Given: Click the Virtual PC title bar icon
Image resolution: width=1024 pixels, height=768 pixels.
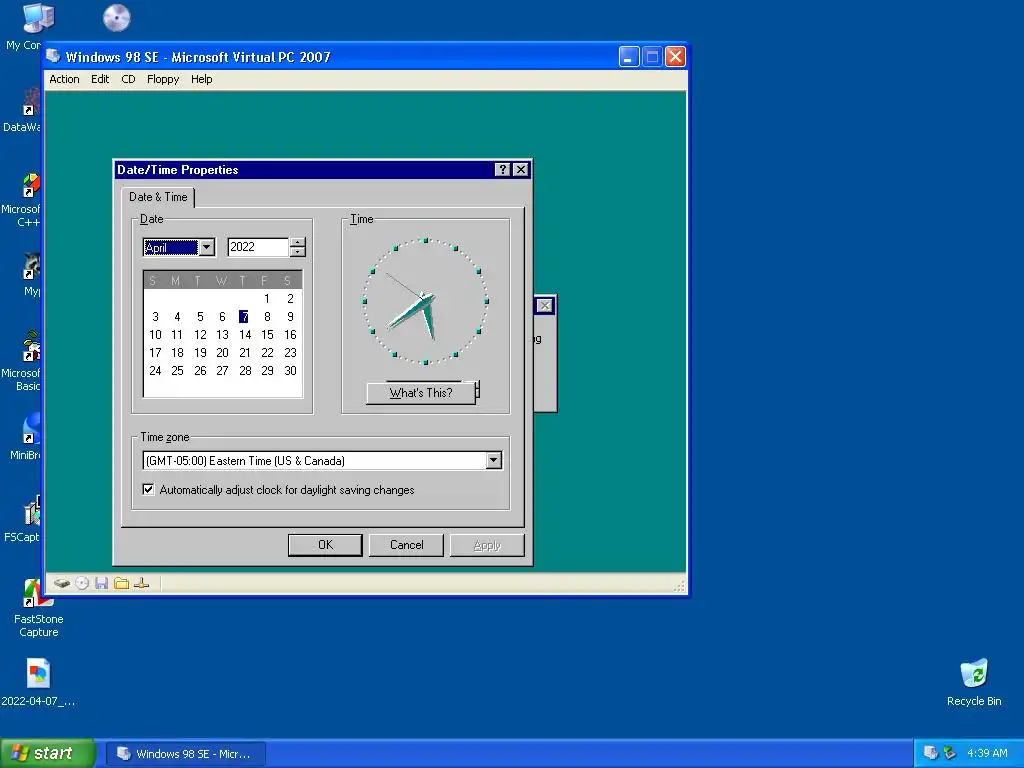Looking at the screenshot, I should pos(54,57).
